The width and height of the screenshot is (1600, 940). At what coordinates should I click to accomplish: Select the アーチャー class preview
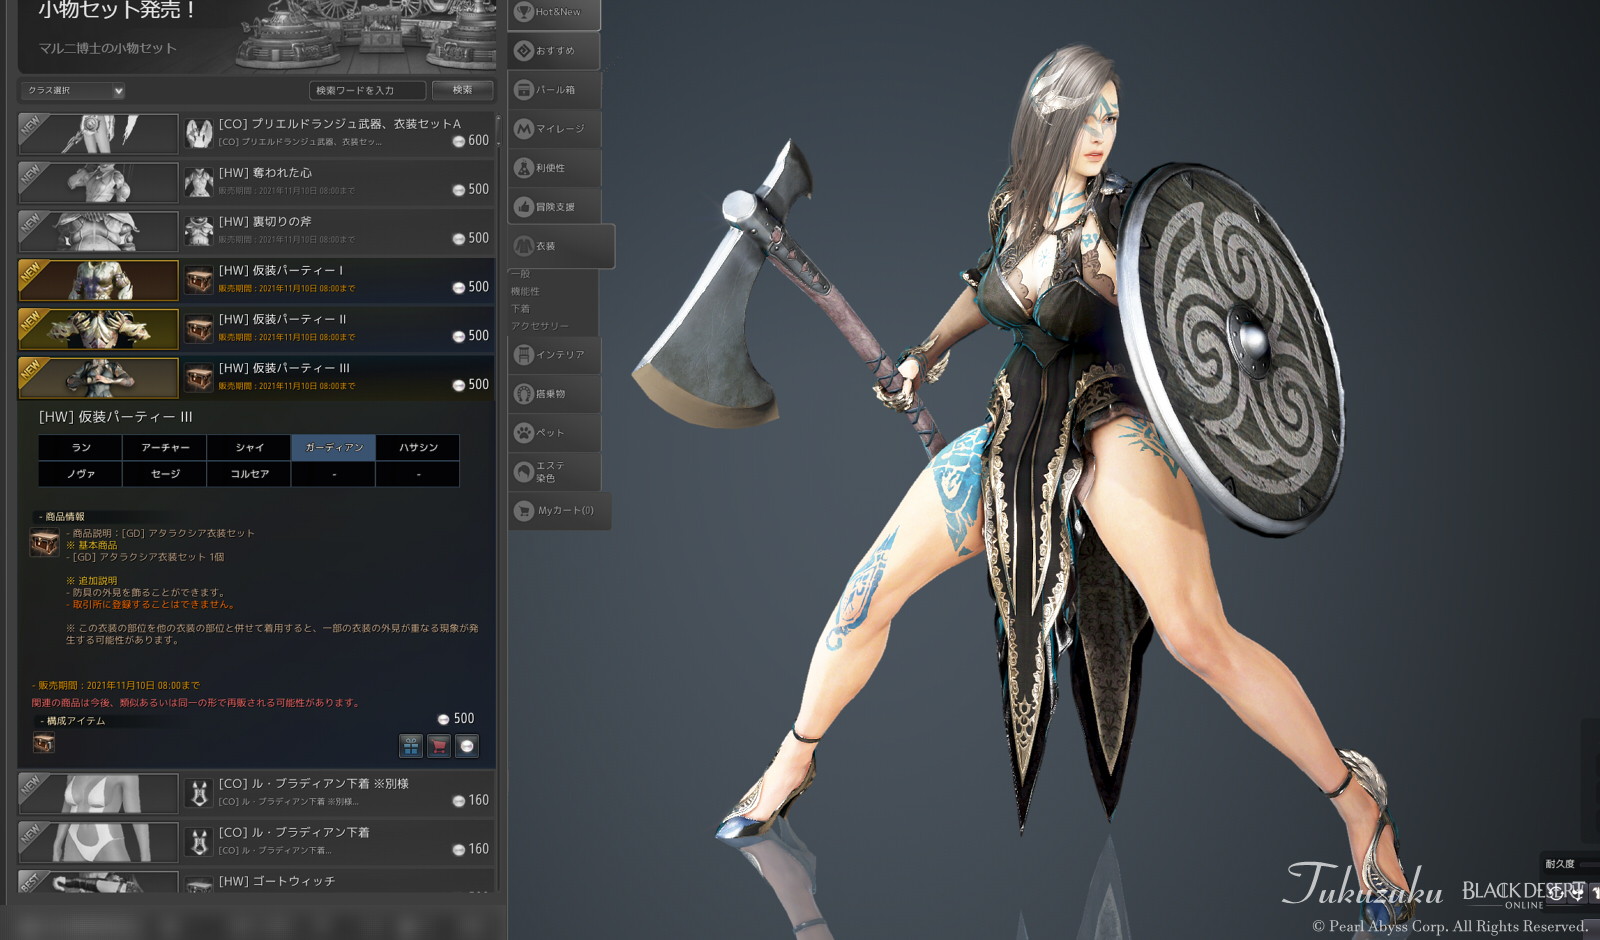(165, 447)
